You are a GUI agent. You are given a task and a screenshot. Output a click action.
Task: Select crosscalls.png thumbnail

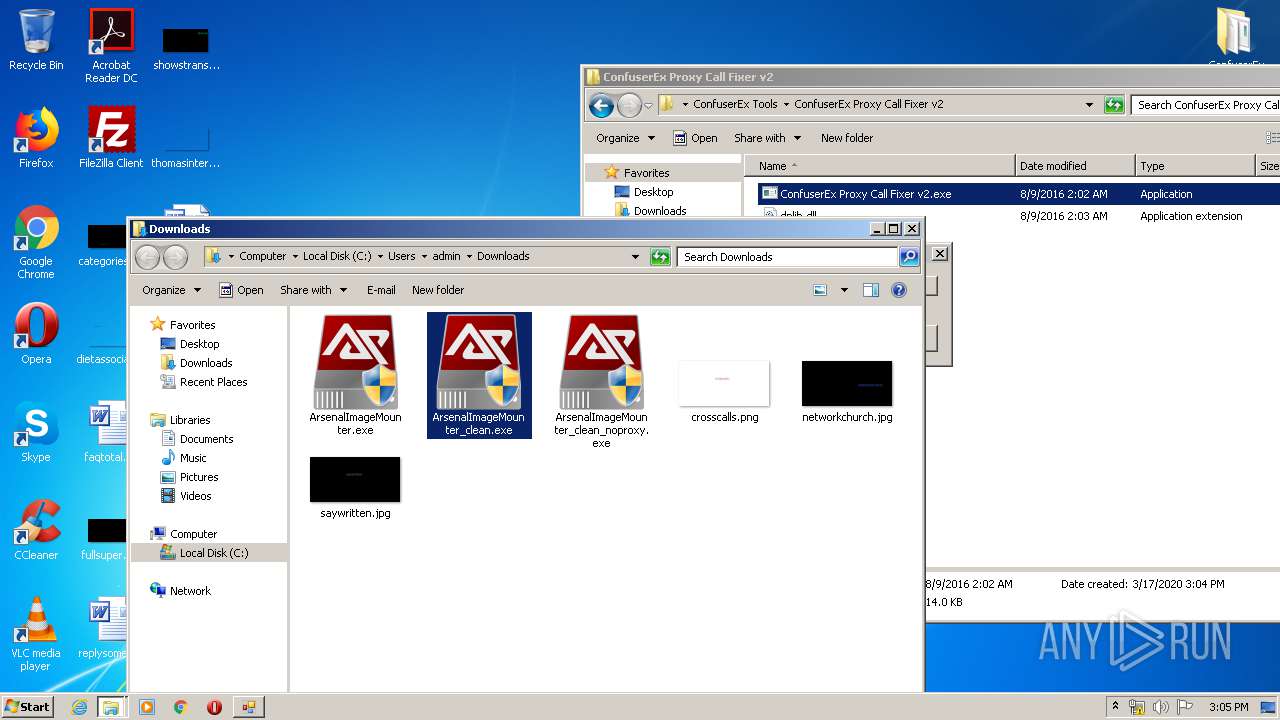(724, 392)
